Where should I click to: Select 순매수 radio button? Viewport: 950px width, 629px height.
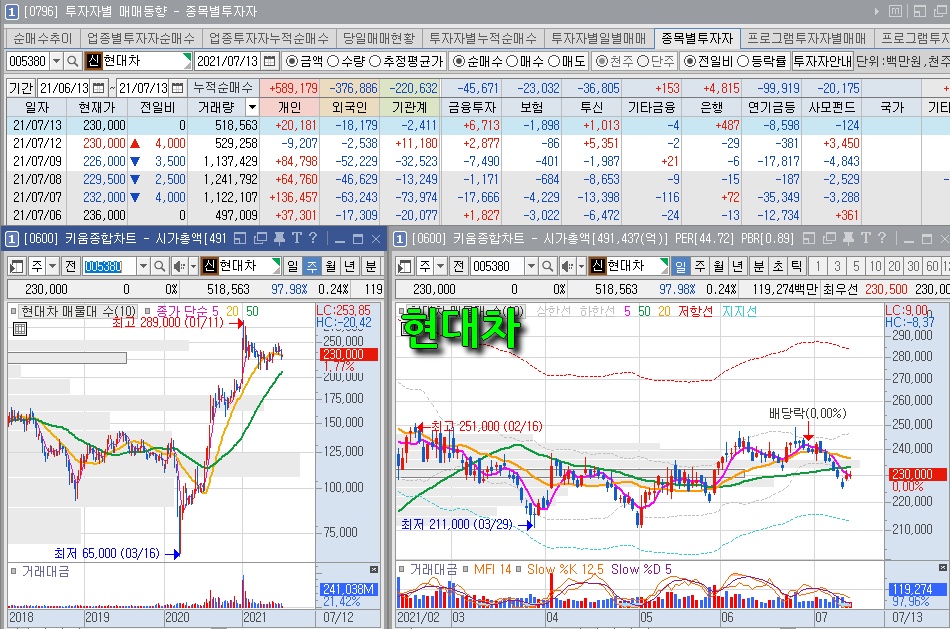click(x=459, y=61)
